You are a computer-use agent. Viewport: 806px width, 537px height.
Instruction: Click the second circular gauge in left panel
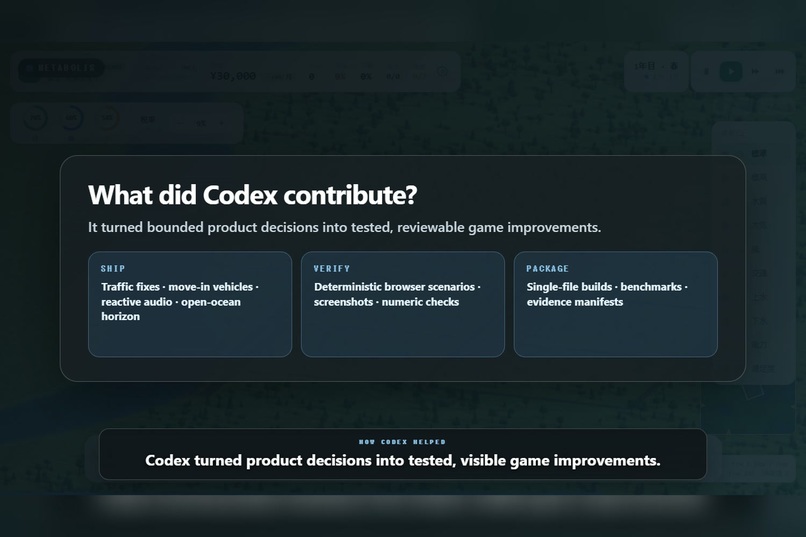[71, 118]
